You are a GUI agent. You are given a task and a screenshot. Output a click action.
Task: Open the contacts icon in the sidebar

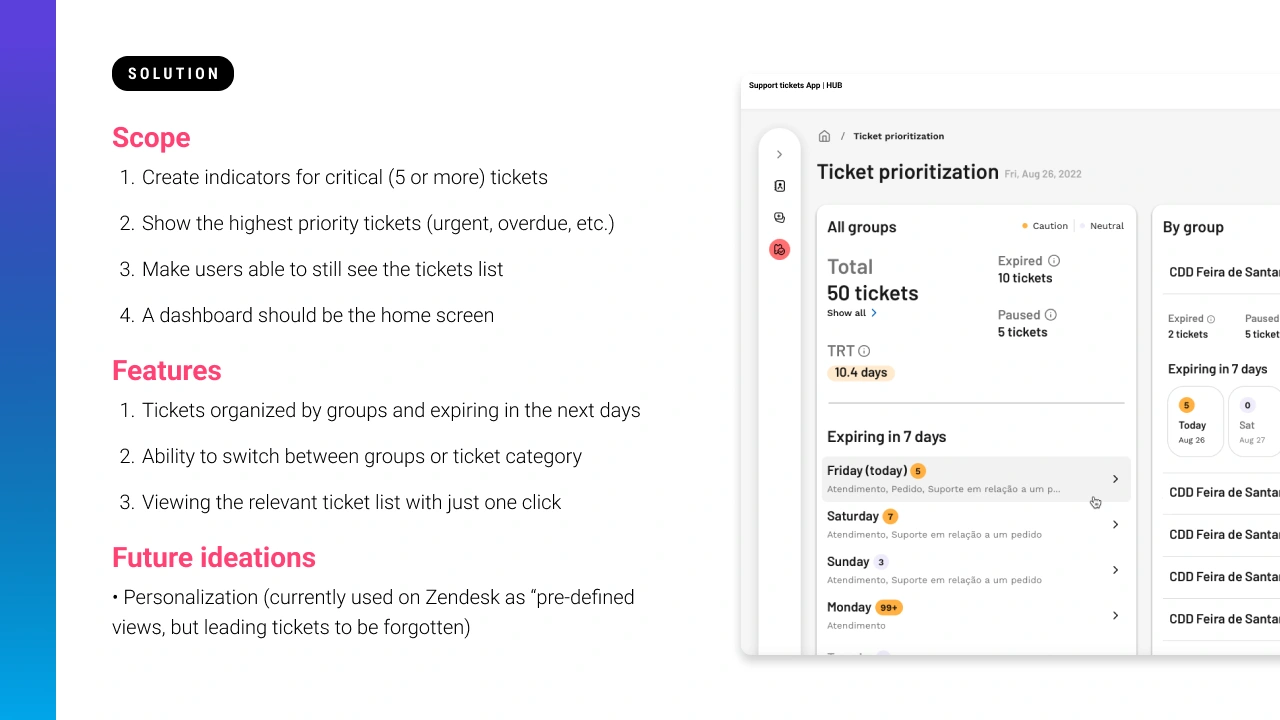780,186
